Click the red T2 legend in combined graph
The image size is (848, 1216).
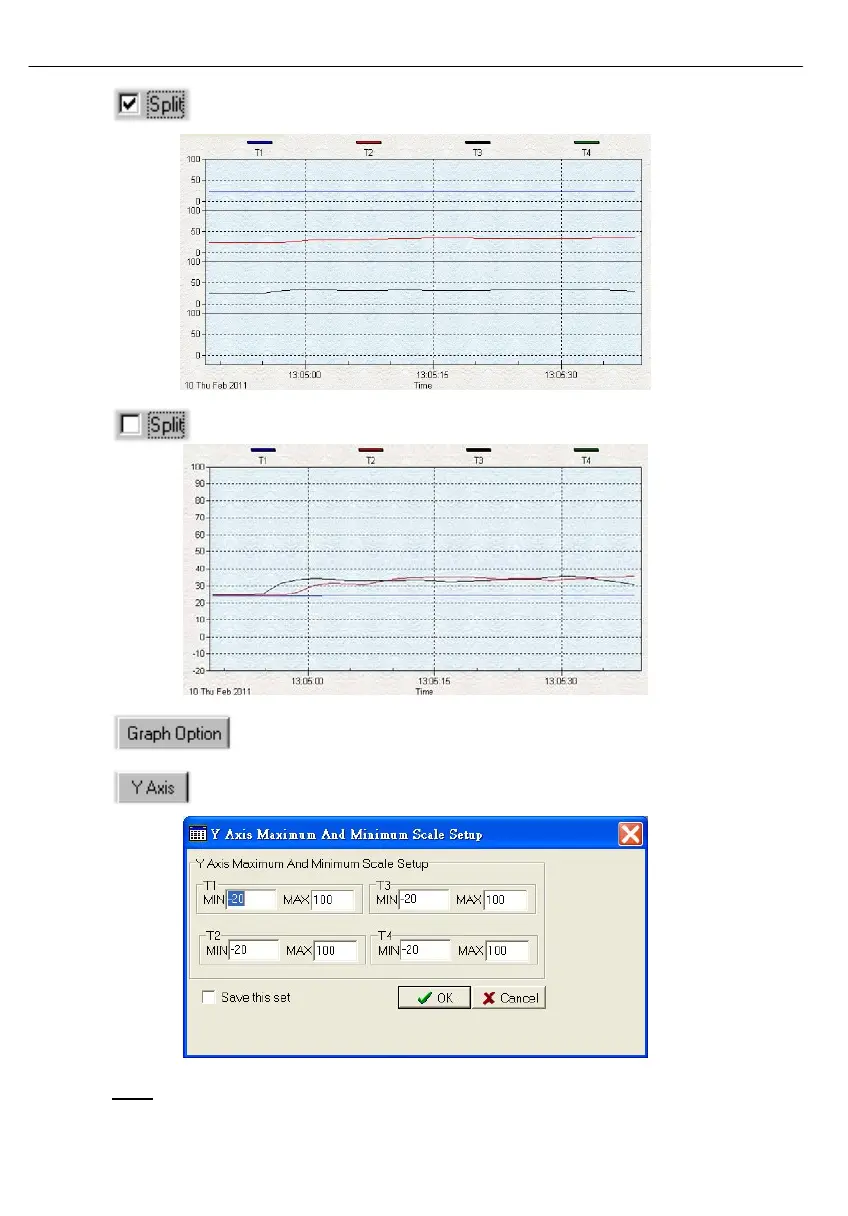coord(371,456)
